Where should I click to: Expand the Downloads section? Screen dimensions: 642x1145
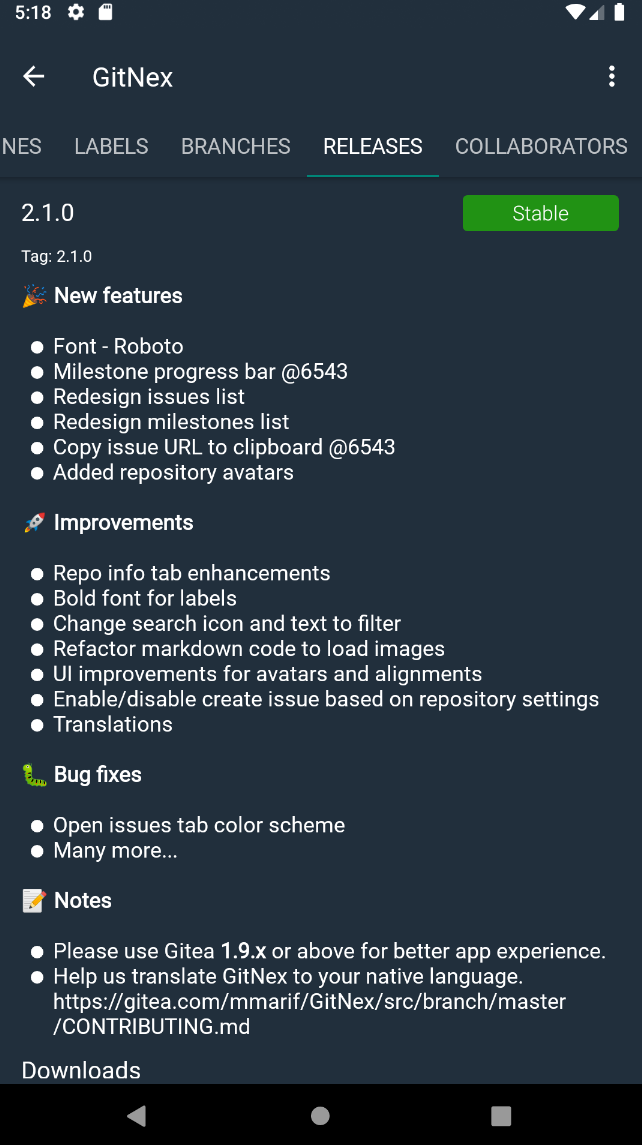(81, 1070)
